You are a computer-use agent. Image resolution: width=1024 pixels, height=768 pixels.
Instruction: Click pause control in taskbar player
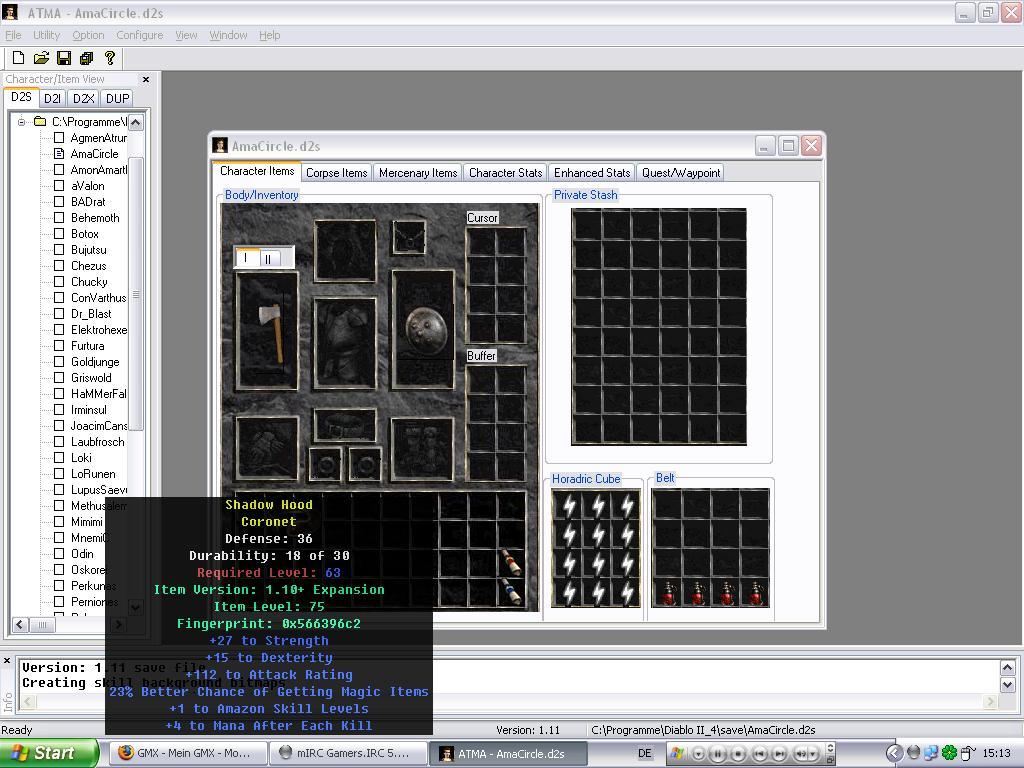(x=717, y=753)
